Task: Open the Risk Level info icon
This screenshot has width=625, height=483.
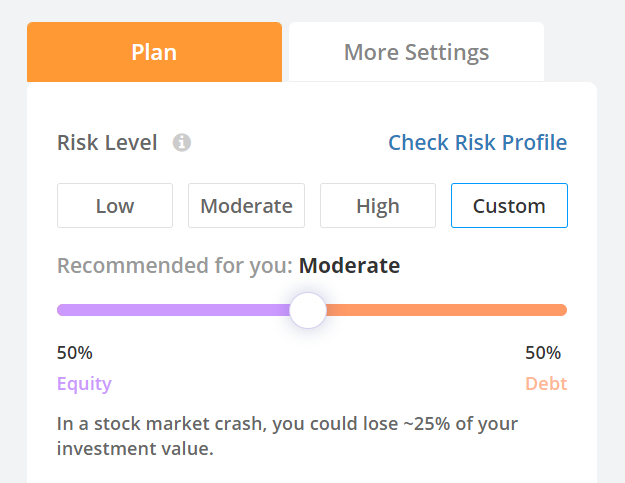Action: tap(181, 143)
